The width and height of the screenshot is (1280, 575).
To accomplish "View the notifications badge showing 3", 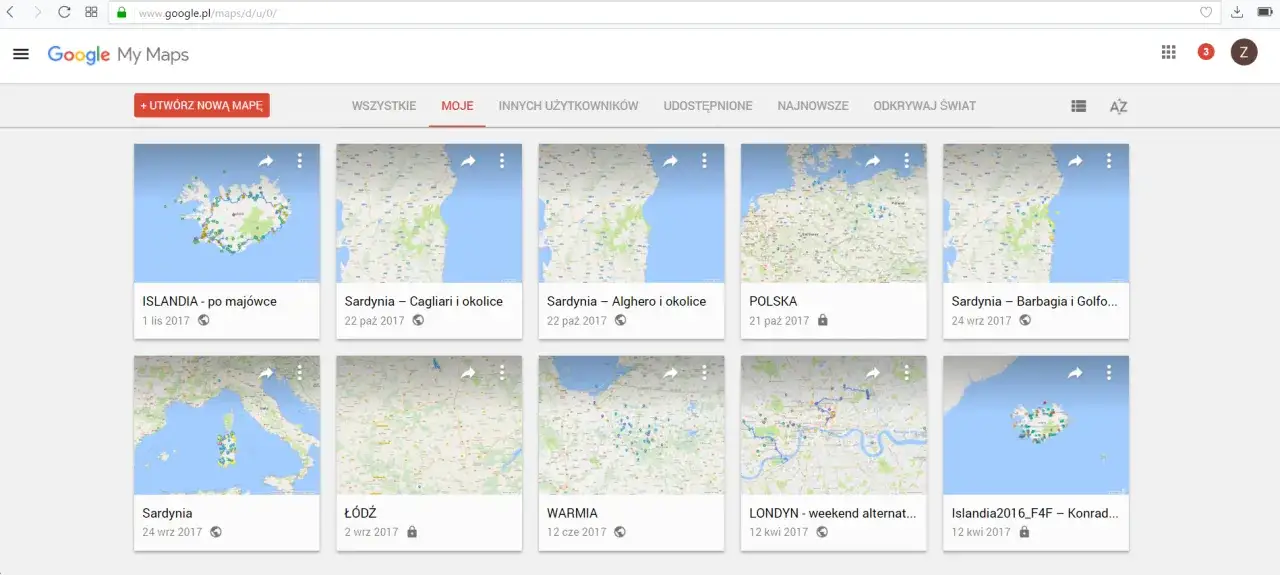I will (1206, 52).
